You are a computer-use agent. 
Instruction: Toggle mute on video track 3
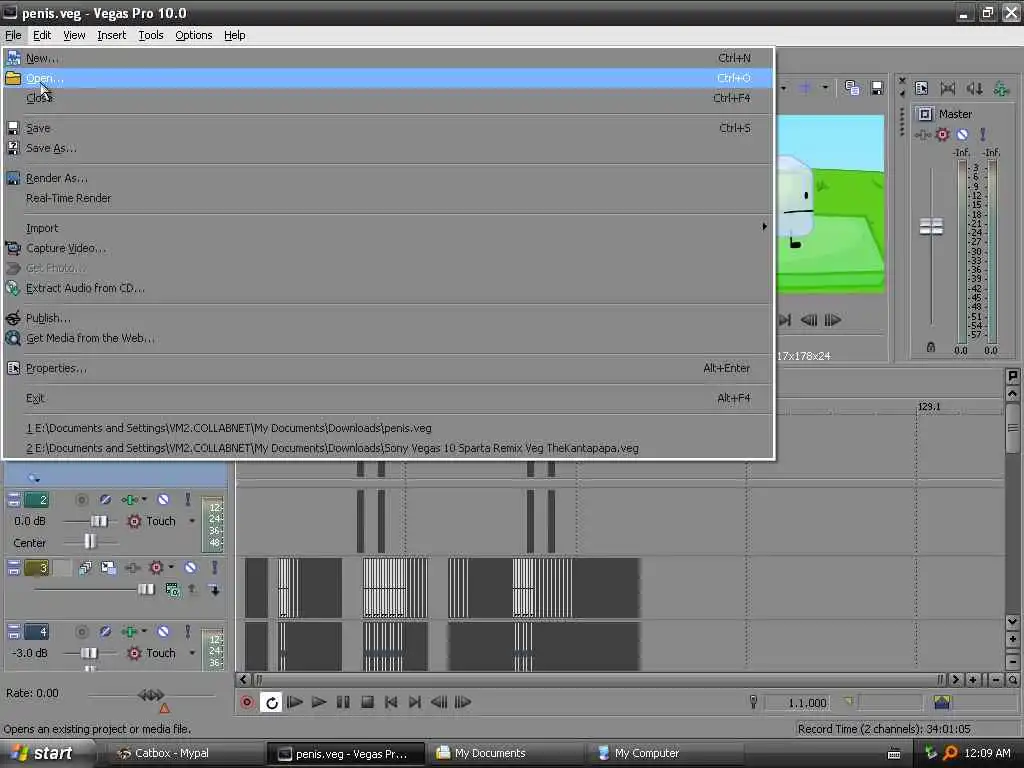[x=190, y=568]
